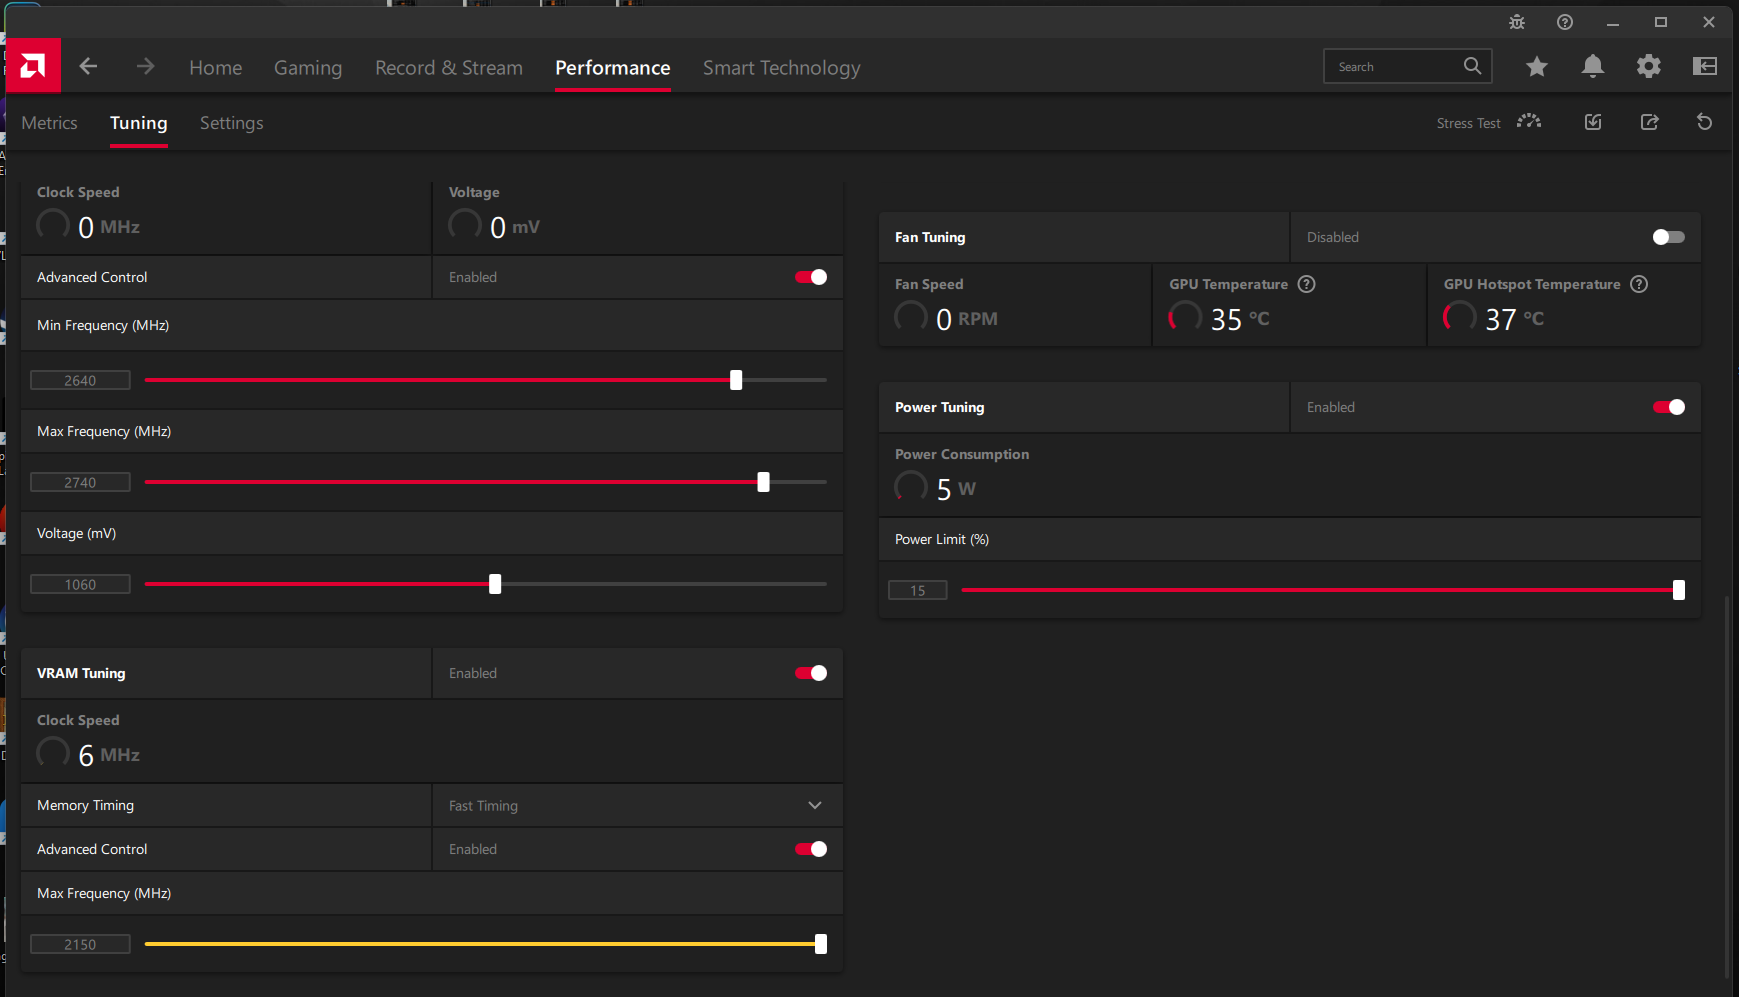Click the Power Limit slider handle
Image resolution: width=1739 pixels, height=997 pixels.
point(1678,590)
